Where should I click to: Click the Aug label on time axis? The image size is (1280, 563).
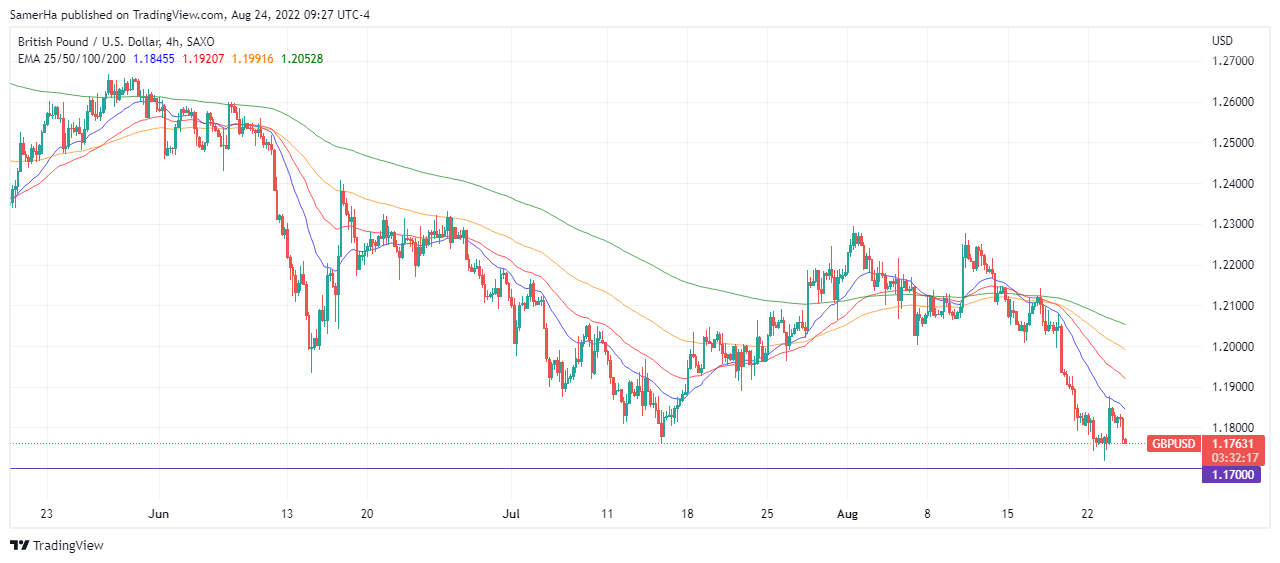coord(846,514)
